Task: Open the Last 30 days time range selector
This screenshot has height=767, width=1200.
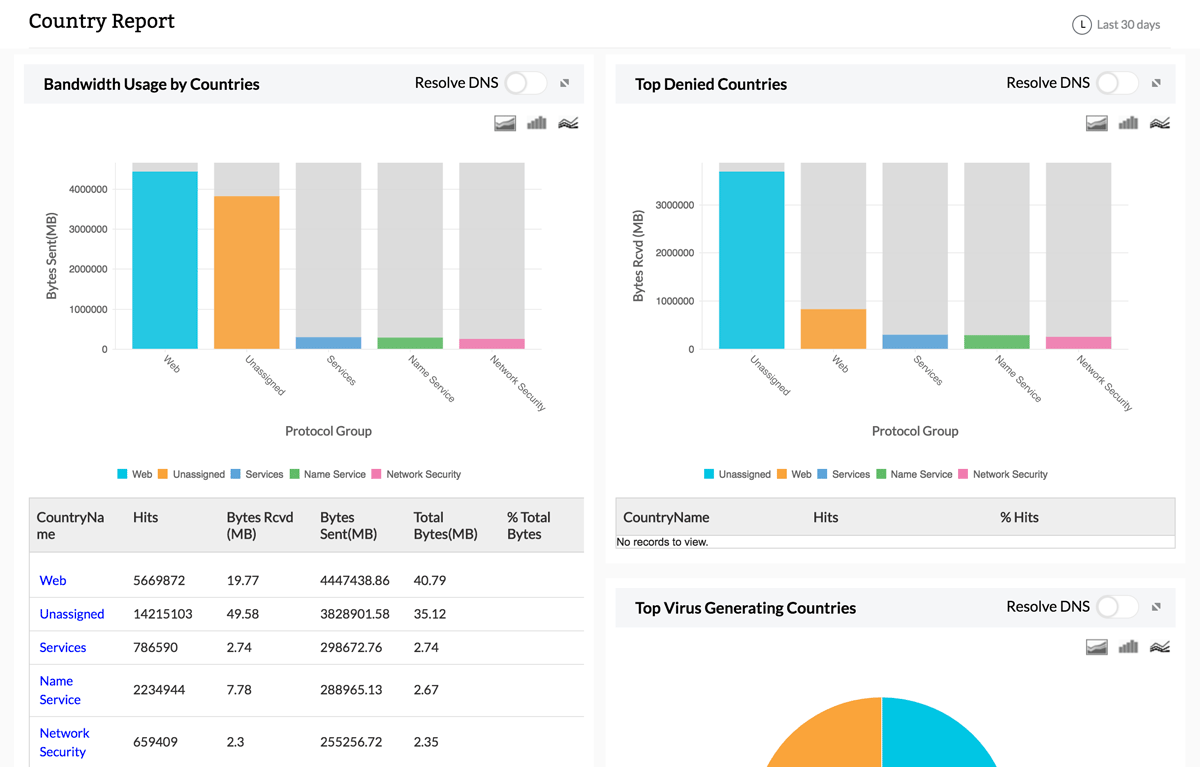Action: pos(1117,24)
